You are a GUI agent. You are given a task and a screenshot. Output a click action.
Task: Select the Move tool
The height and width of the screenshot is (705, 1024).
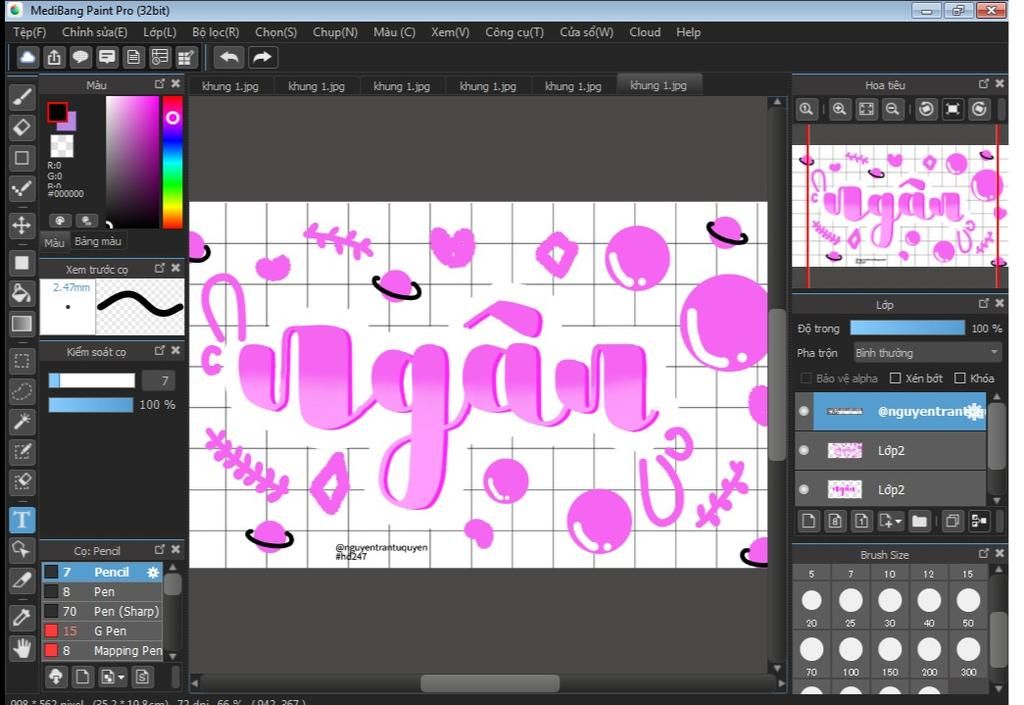click(x=22, y=225)
